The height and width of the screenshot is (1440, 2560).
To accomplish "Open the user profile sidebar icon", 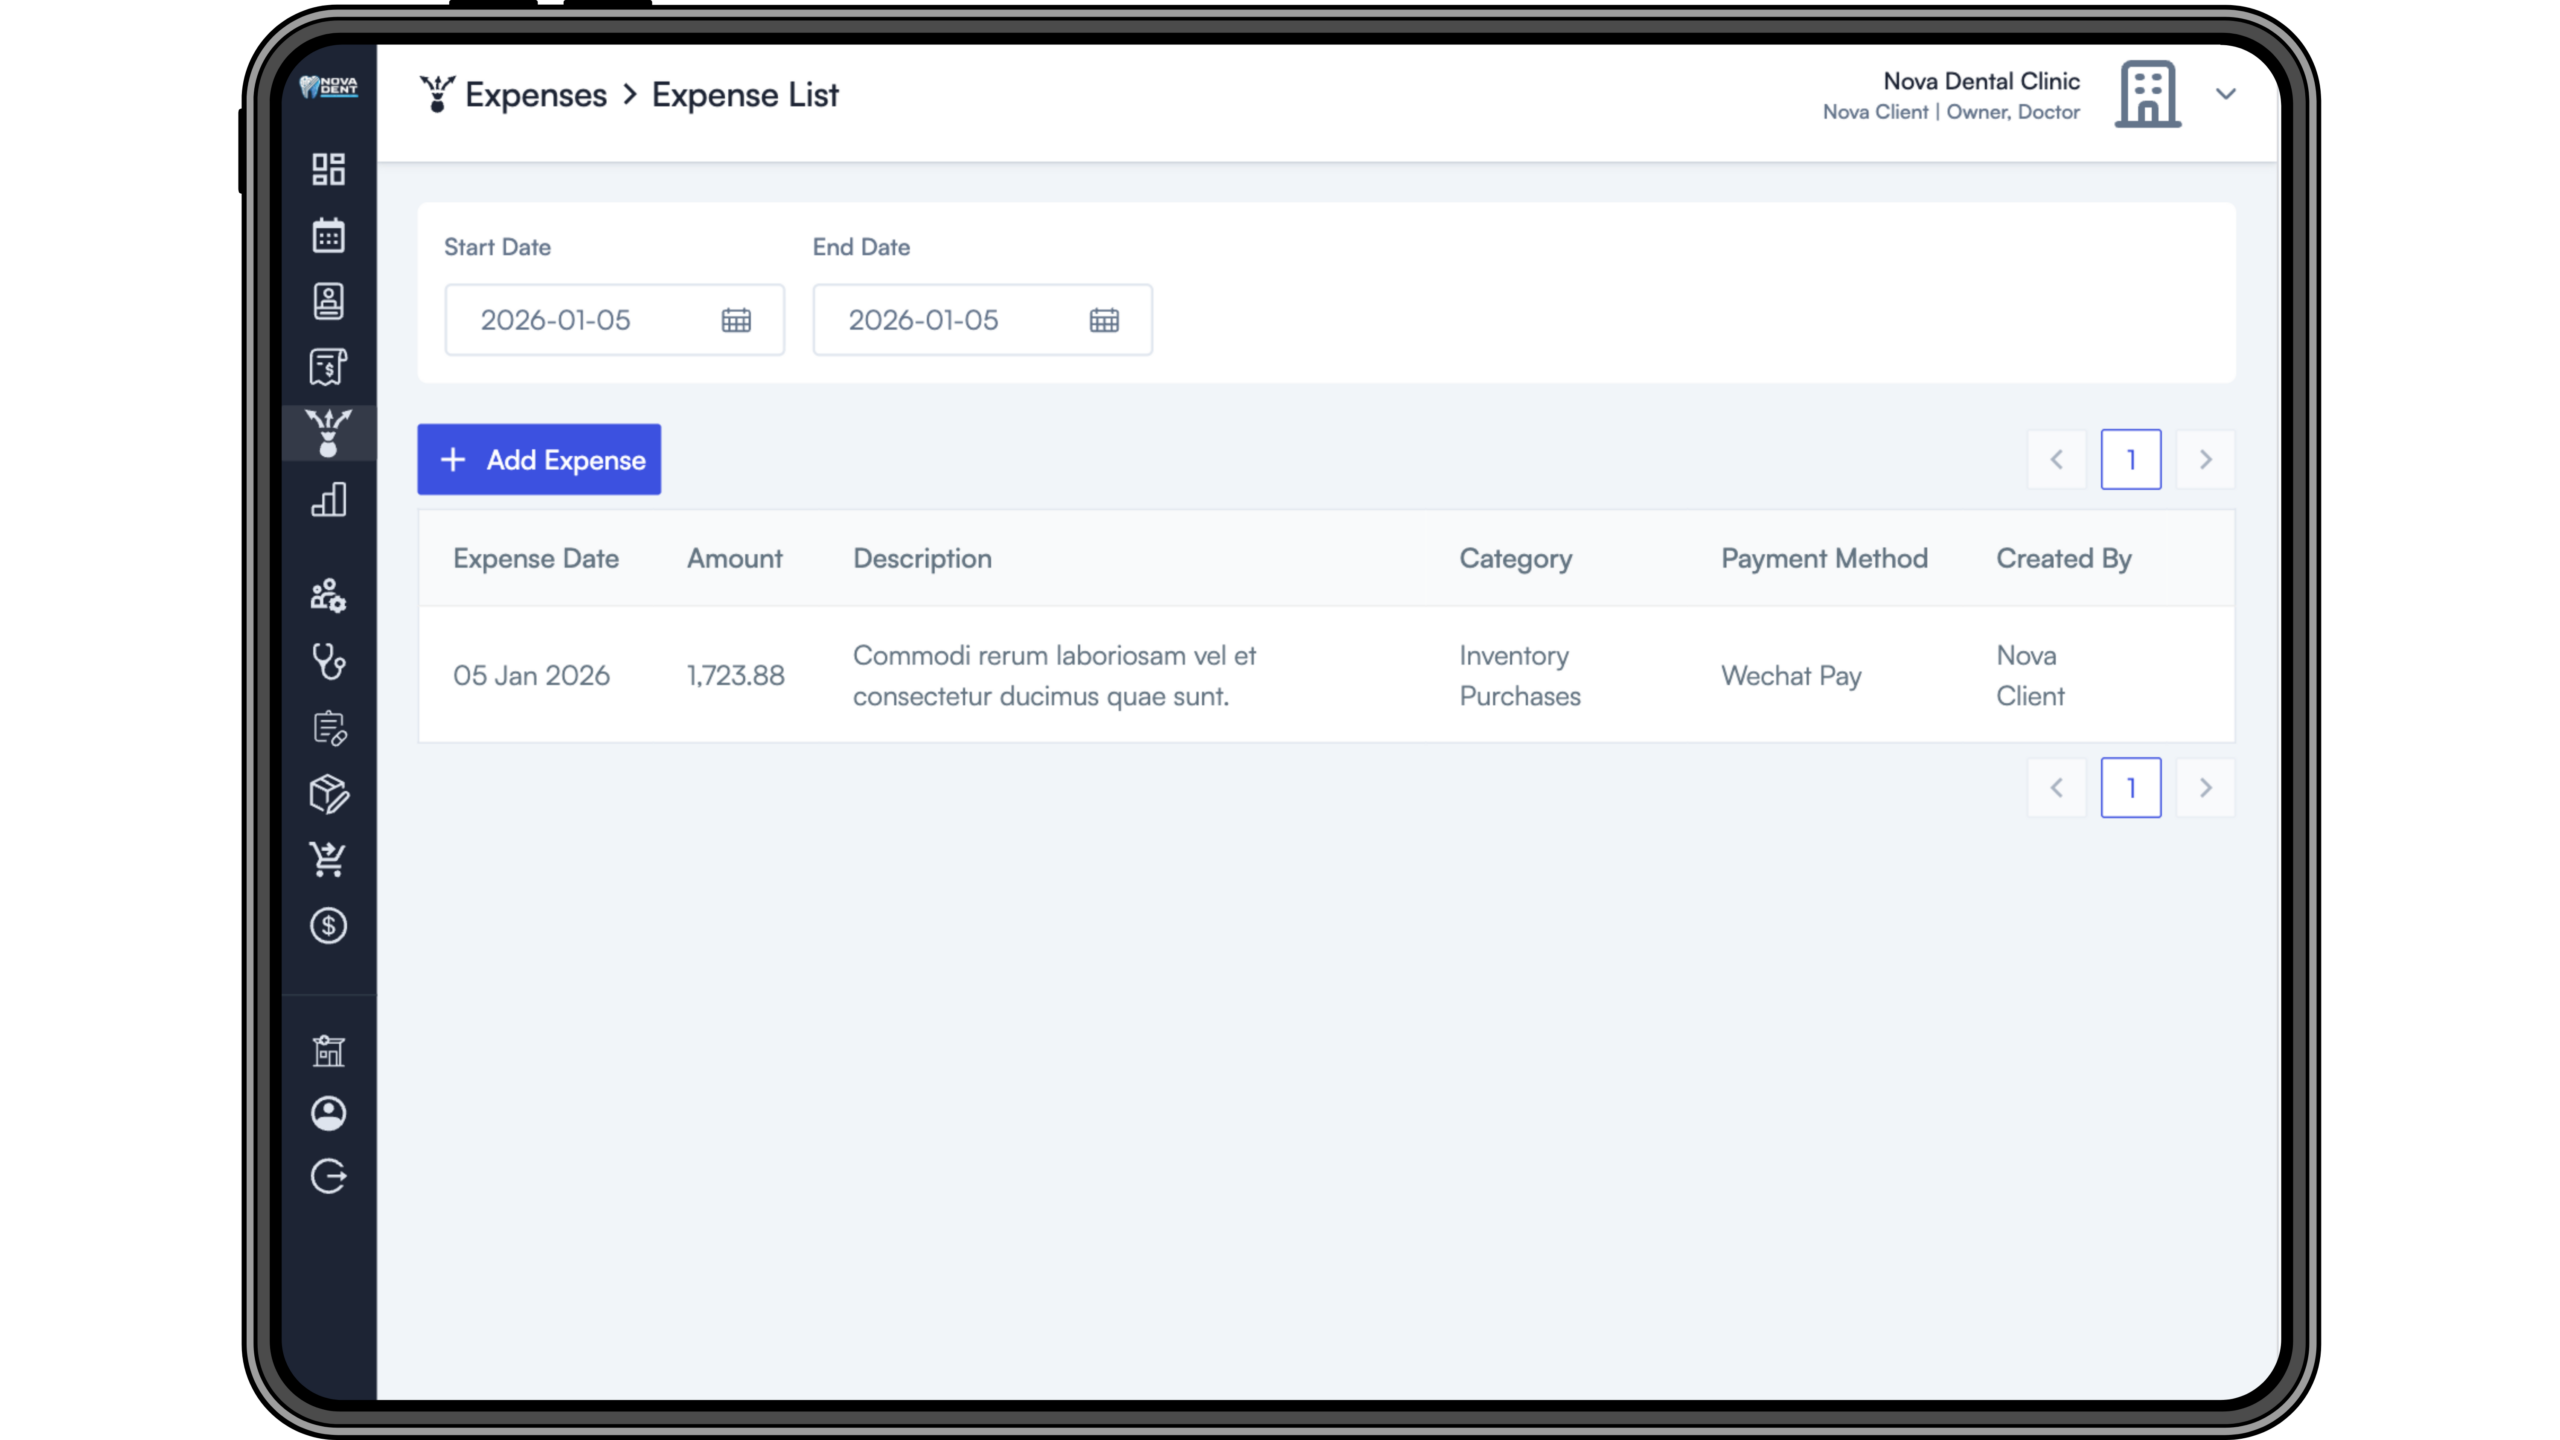I will (x=328, y=1113).
